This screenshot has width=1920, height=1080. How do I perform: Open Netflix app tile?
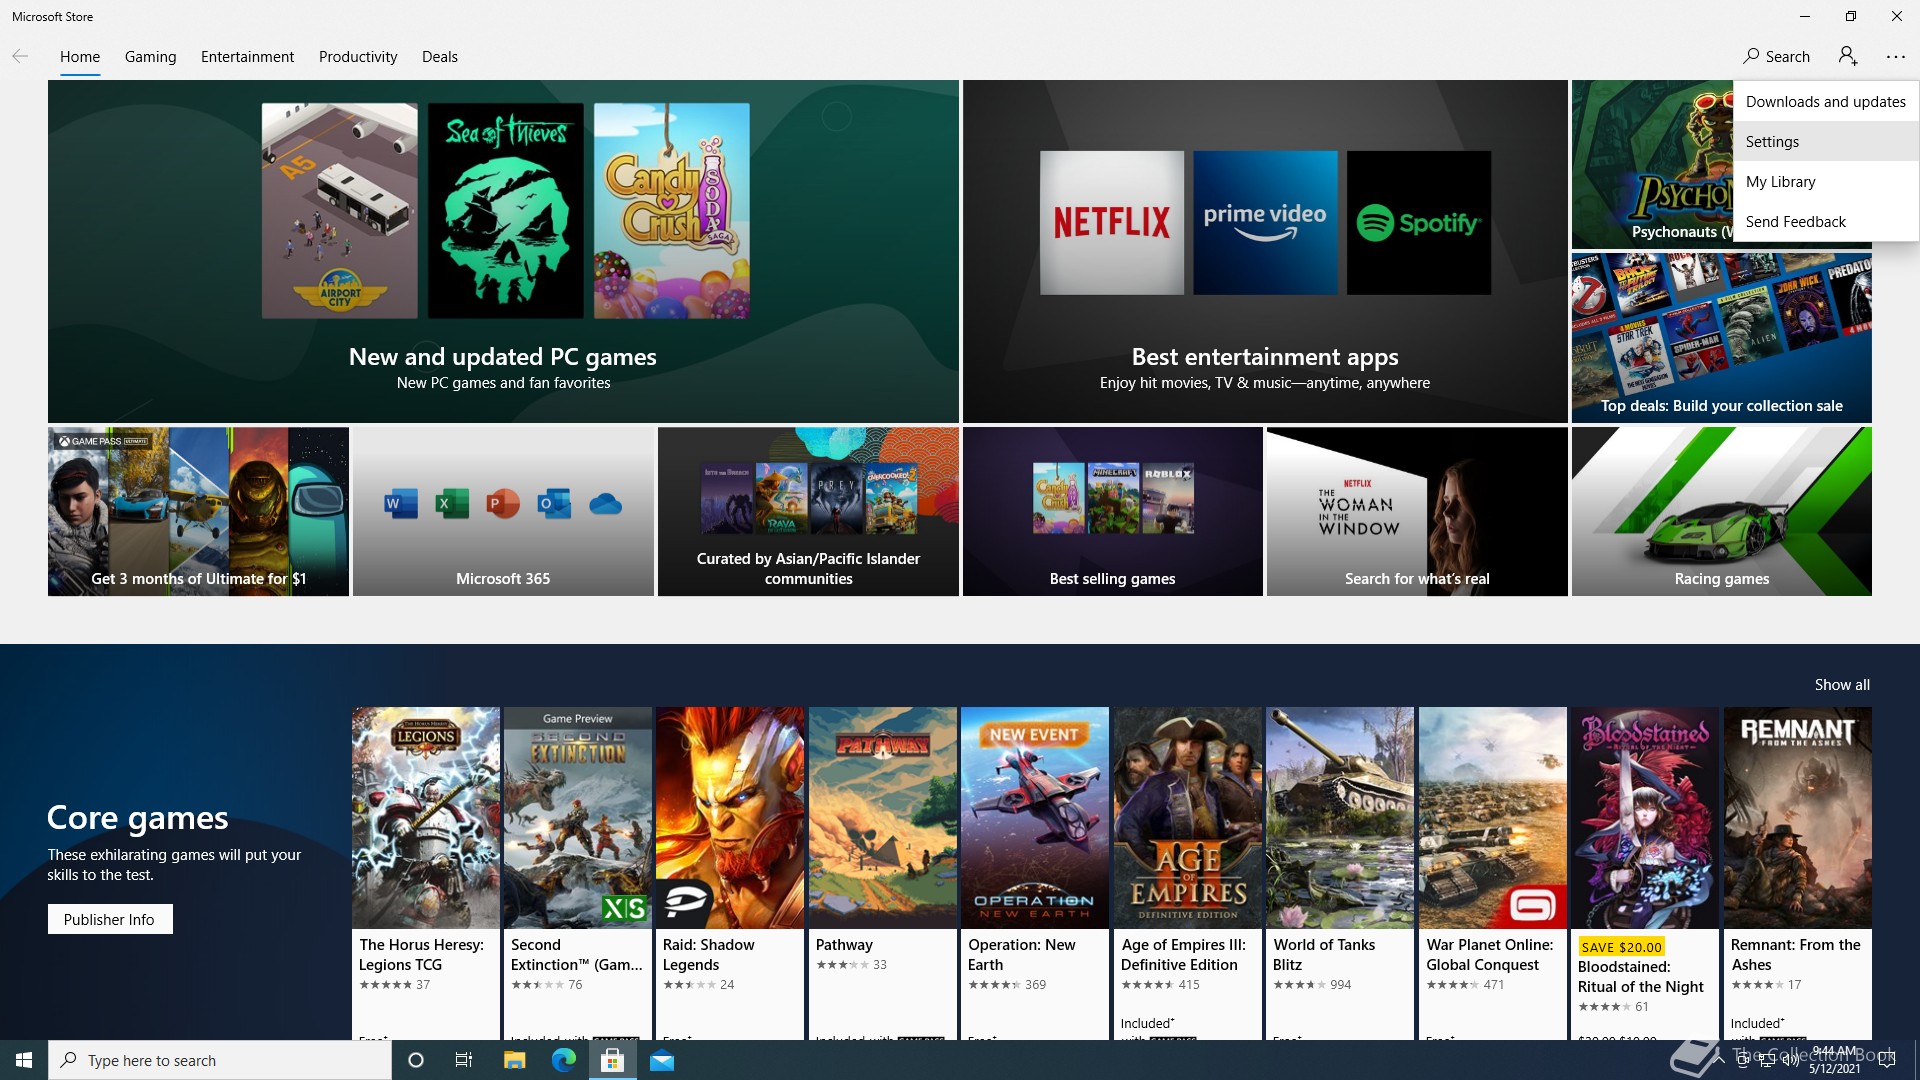point(1111,222)
